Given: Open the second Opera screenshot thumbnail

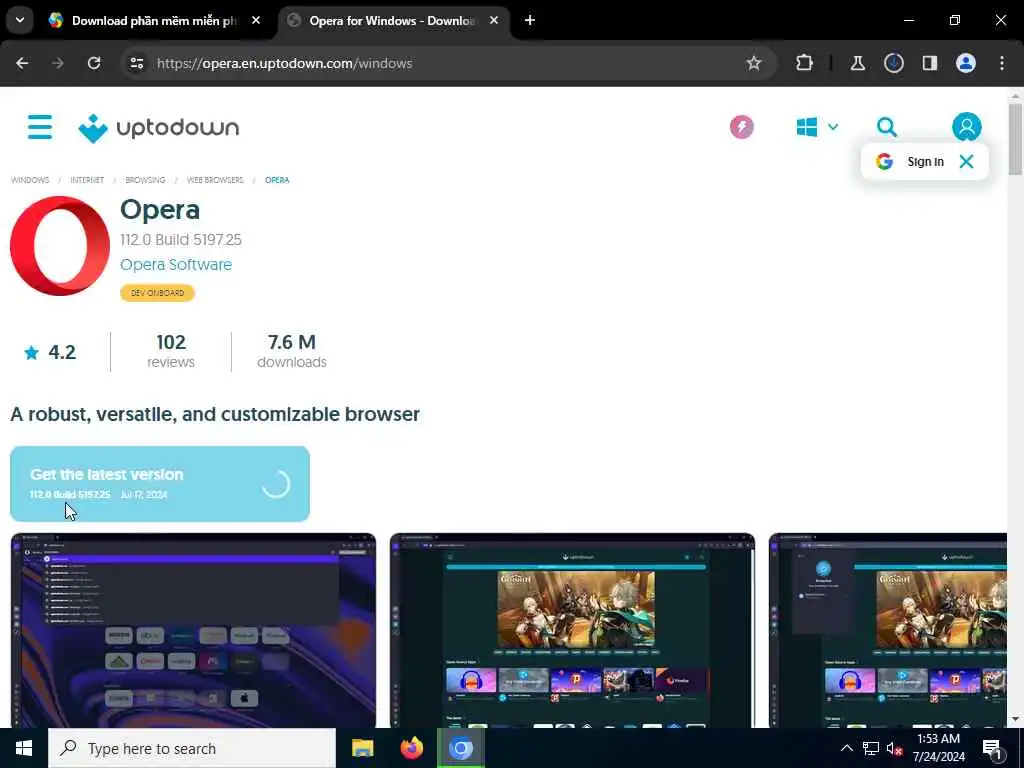Looking at the screenshot, I should point(572,630).
